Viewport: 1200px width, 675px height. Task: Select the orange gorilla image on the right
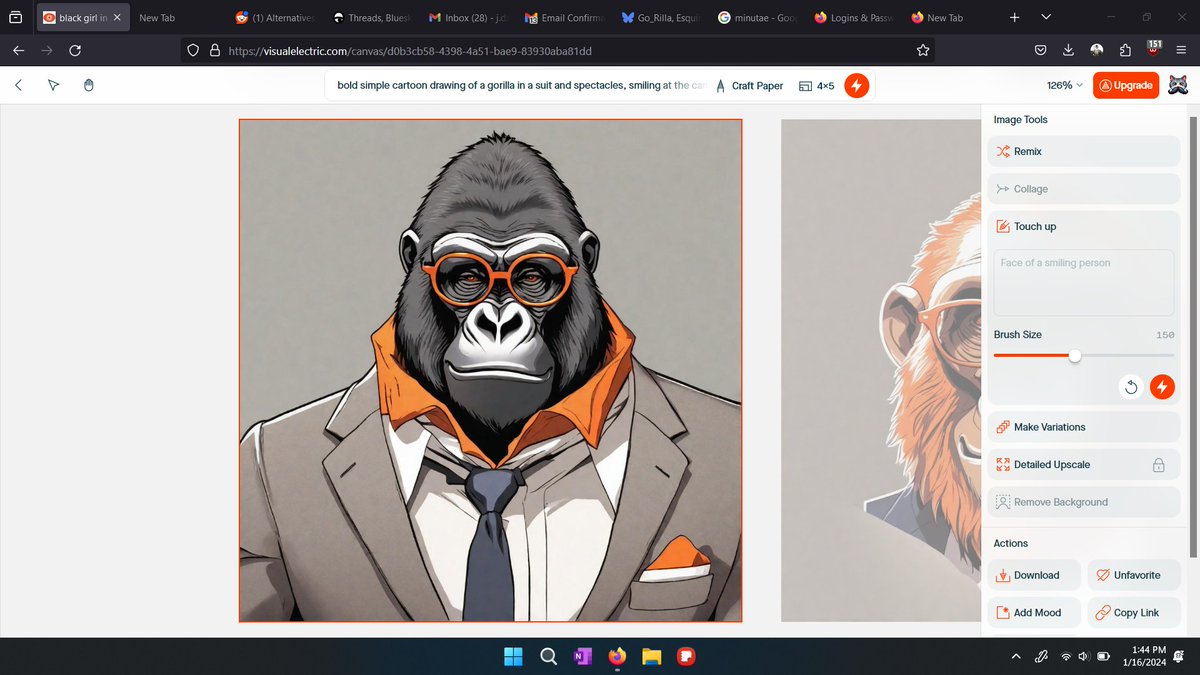[880, 371]
